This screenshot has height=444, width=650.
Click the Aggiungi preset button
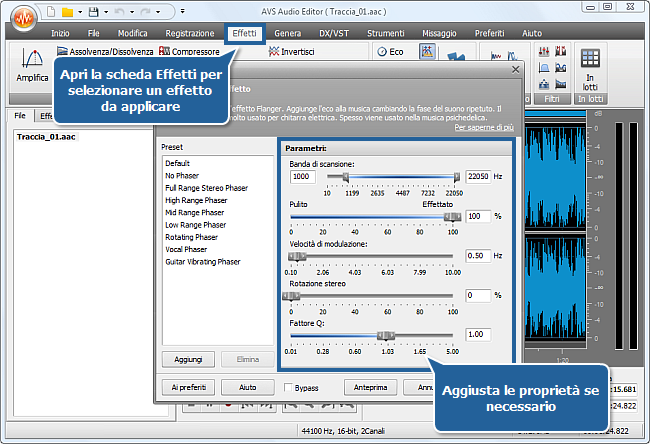[187, 359]
